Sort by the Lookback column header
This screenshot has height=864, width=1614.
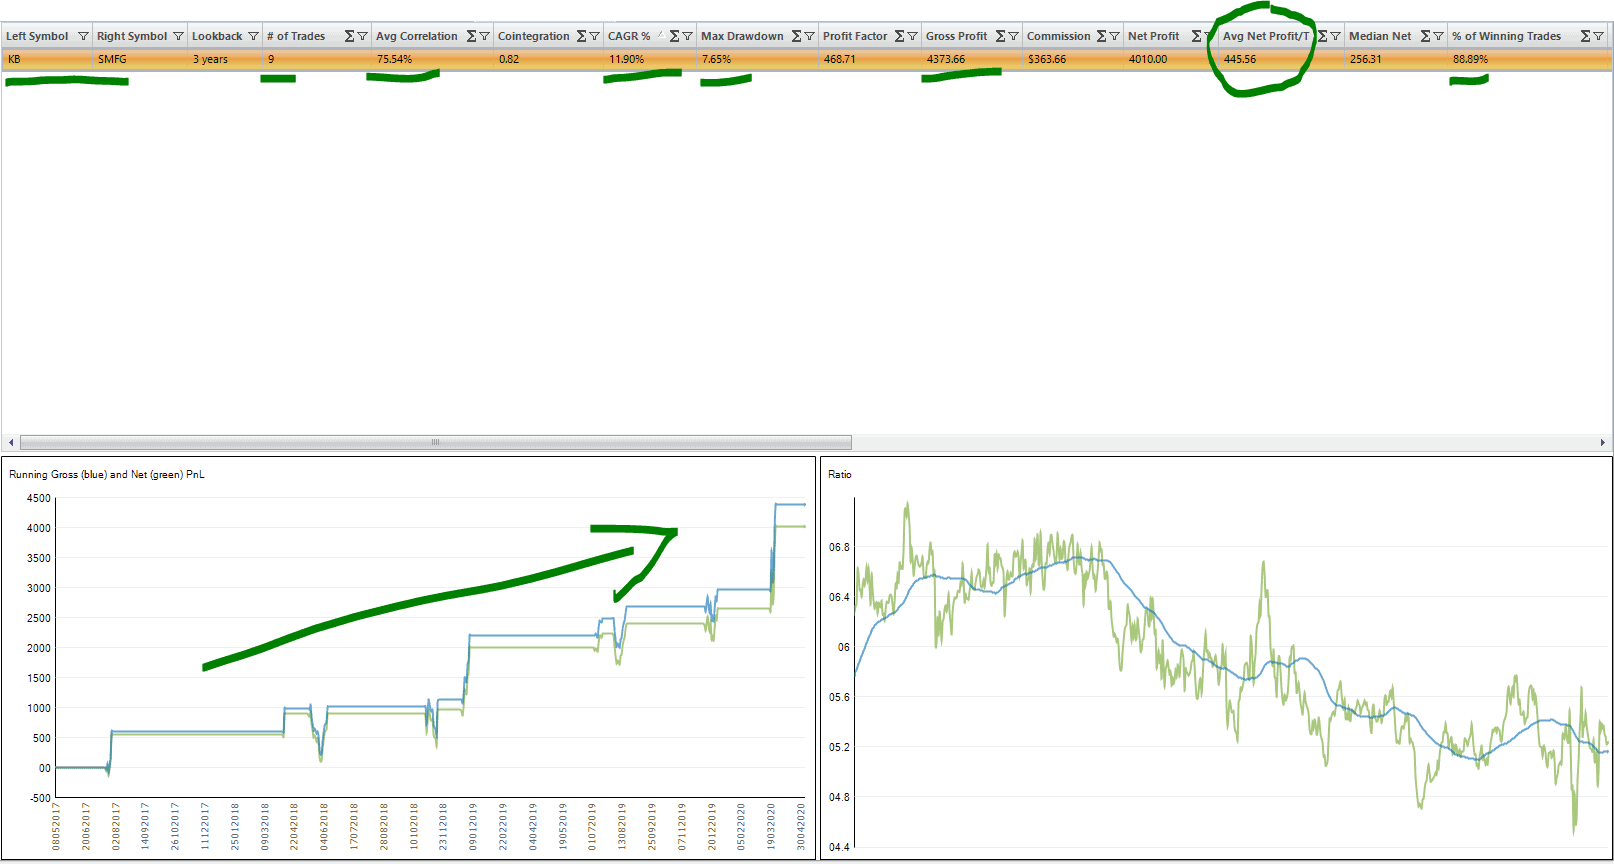[x=217, y=36]
